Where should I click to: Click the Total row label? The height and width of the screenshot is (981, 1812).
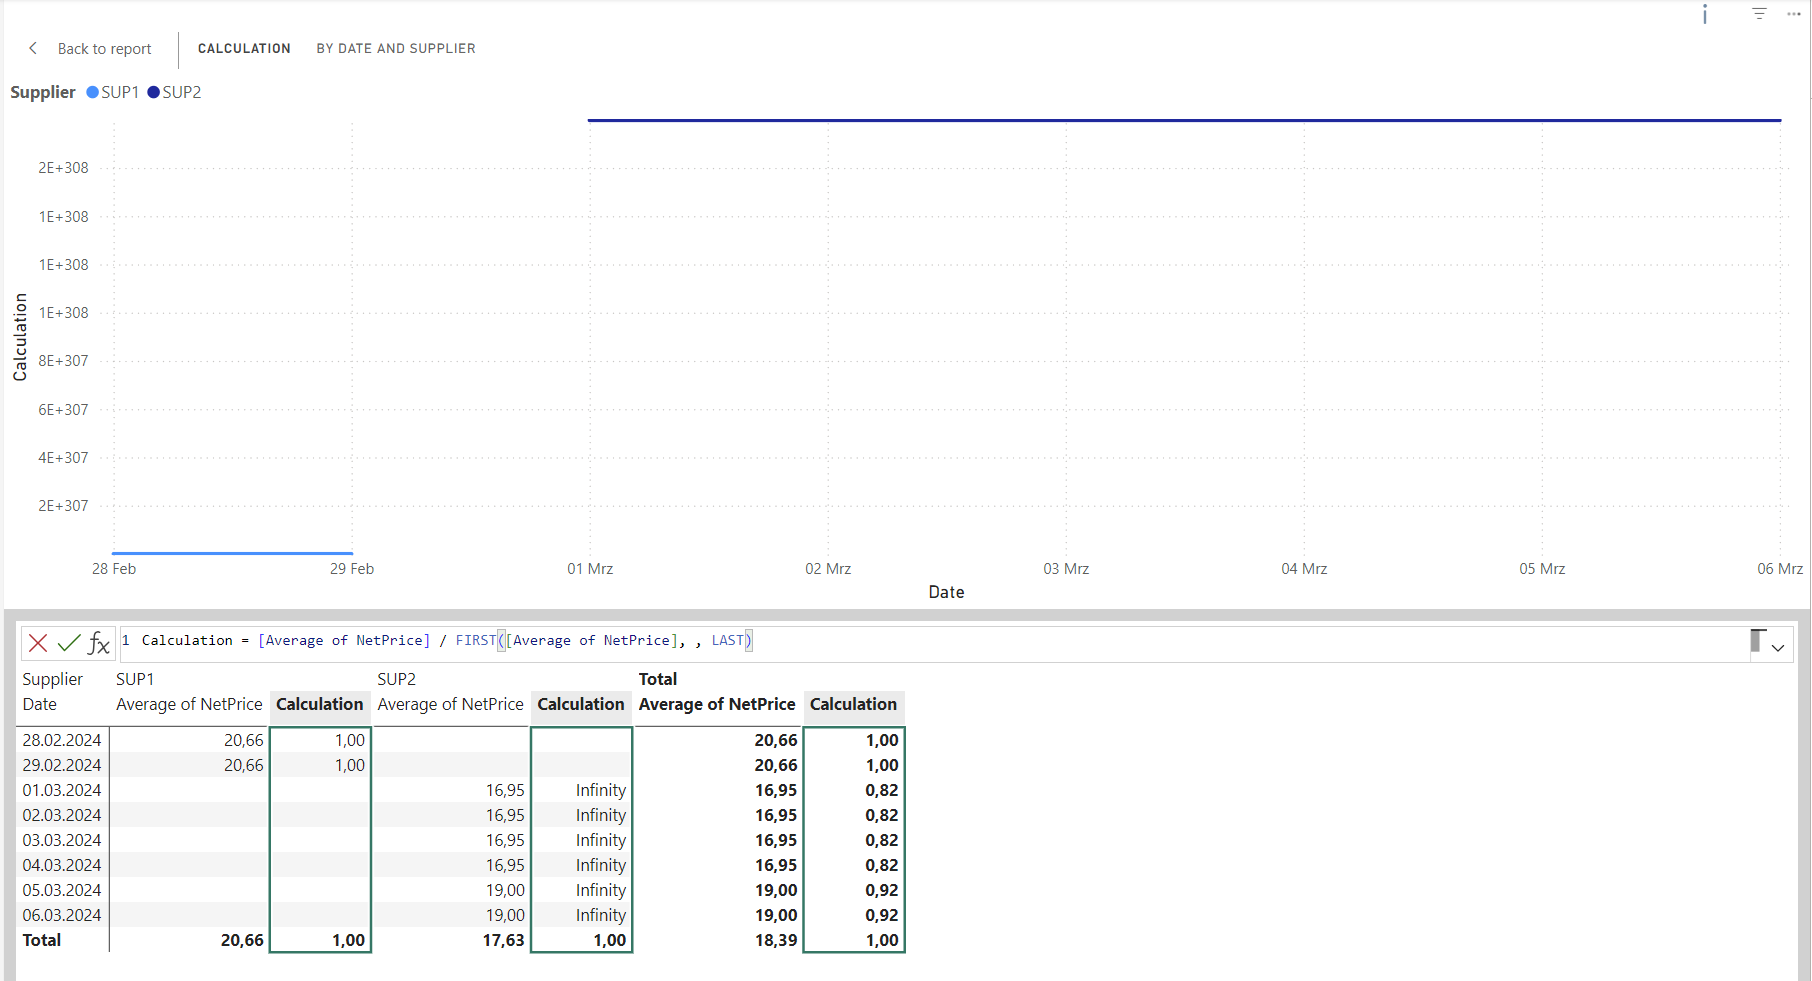[x=42, y=941]
